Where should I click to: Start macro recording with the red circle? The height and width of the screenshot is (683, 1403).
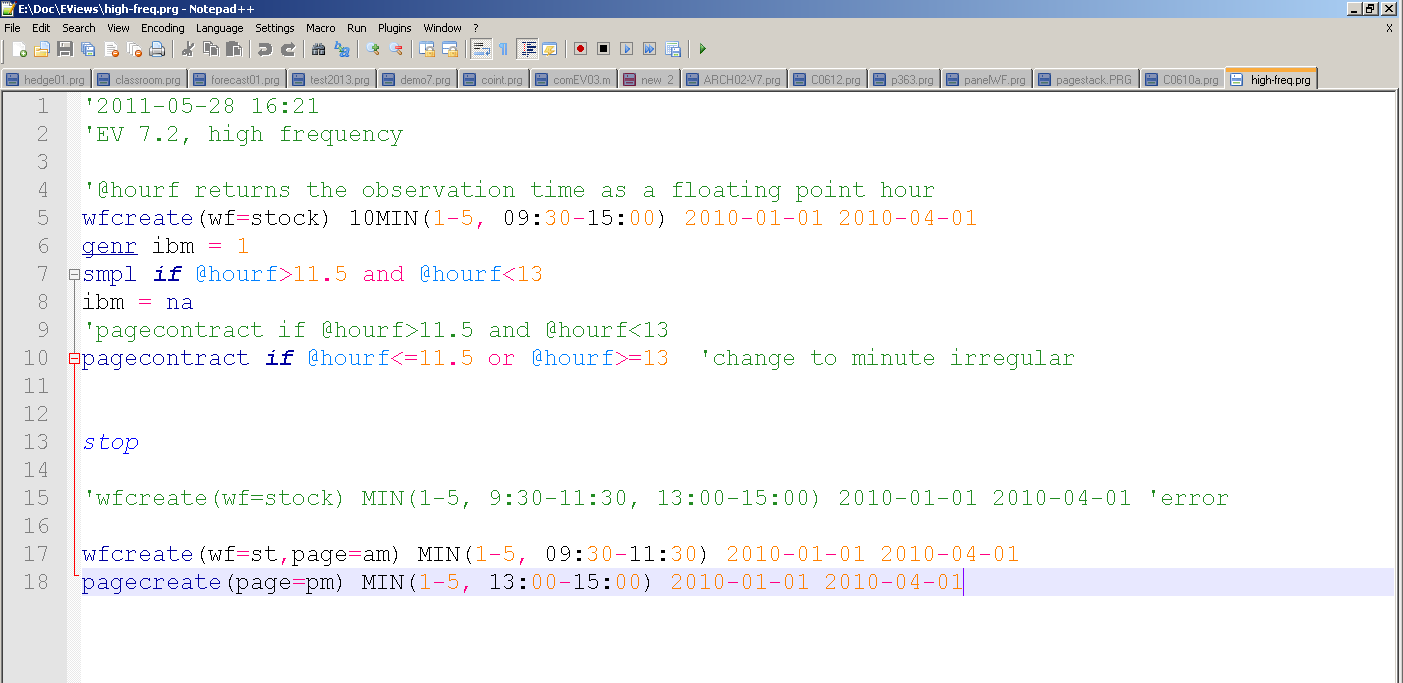[580, 49]
